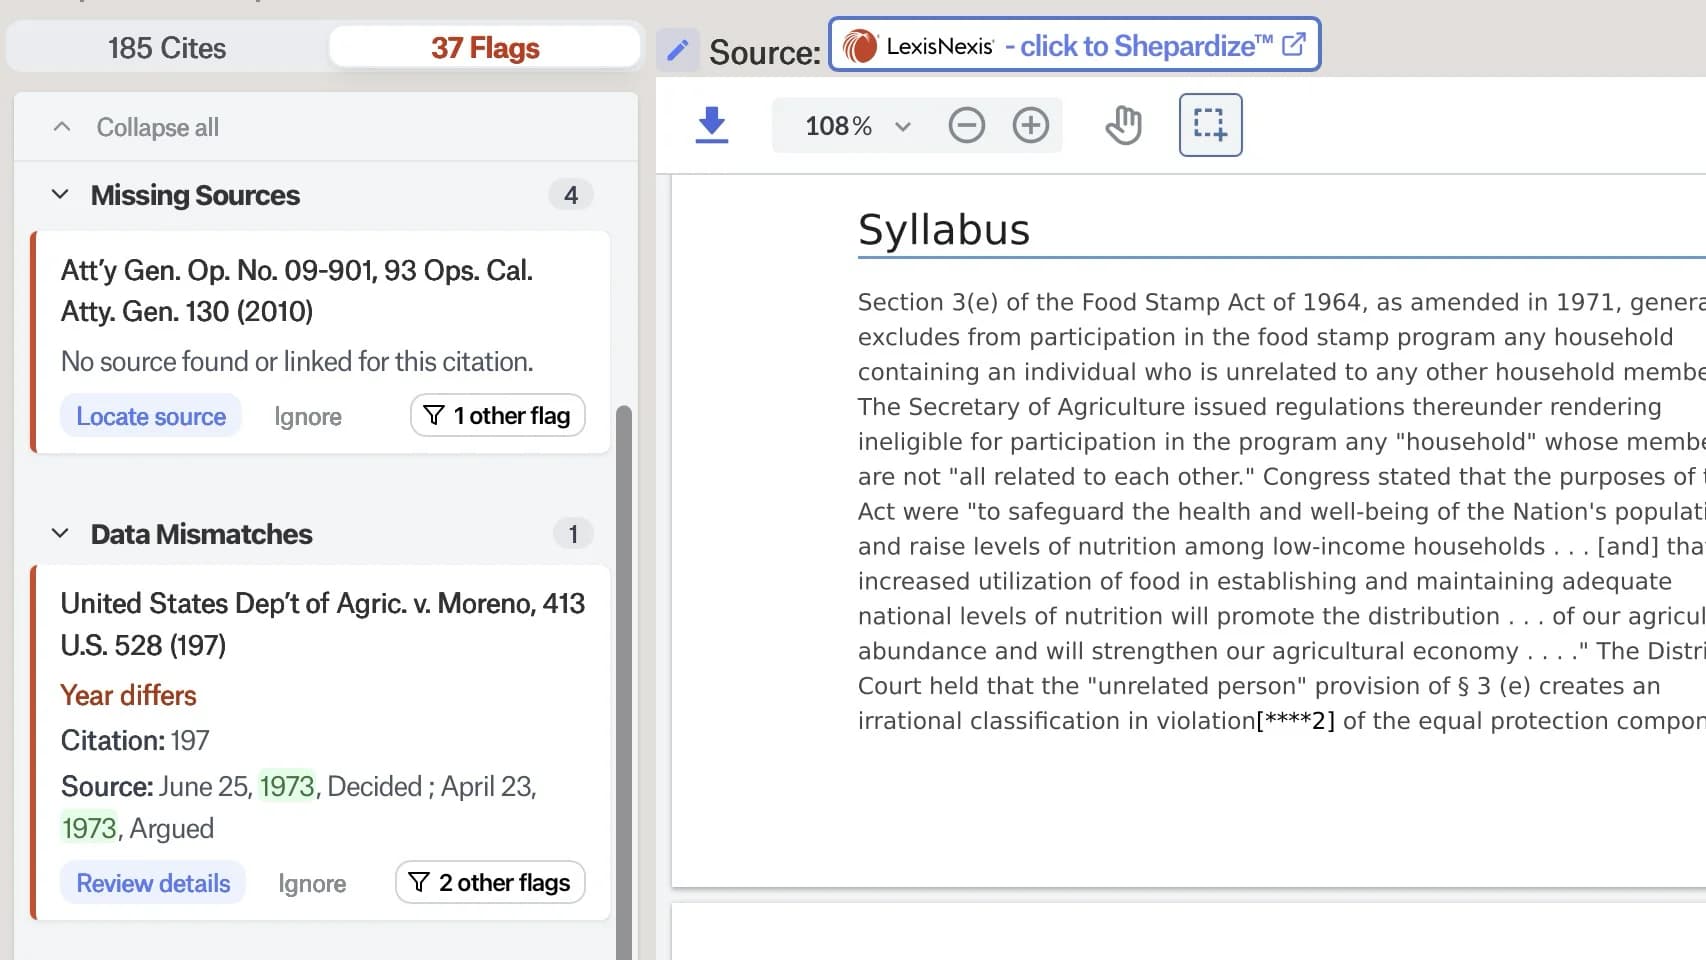Click the 'No source found or linked' message
The width and height of the screenshot is (1706, 960).
297,361
